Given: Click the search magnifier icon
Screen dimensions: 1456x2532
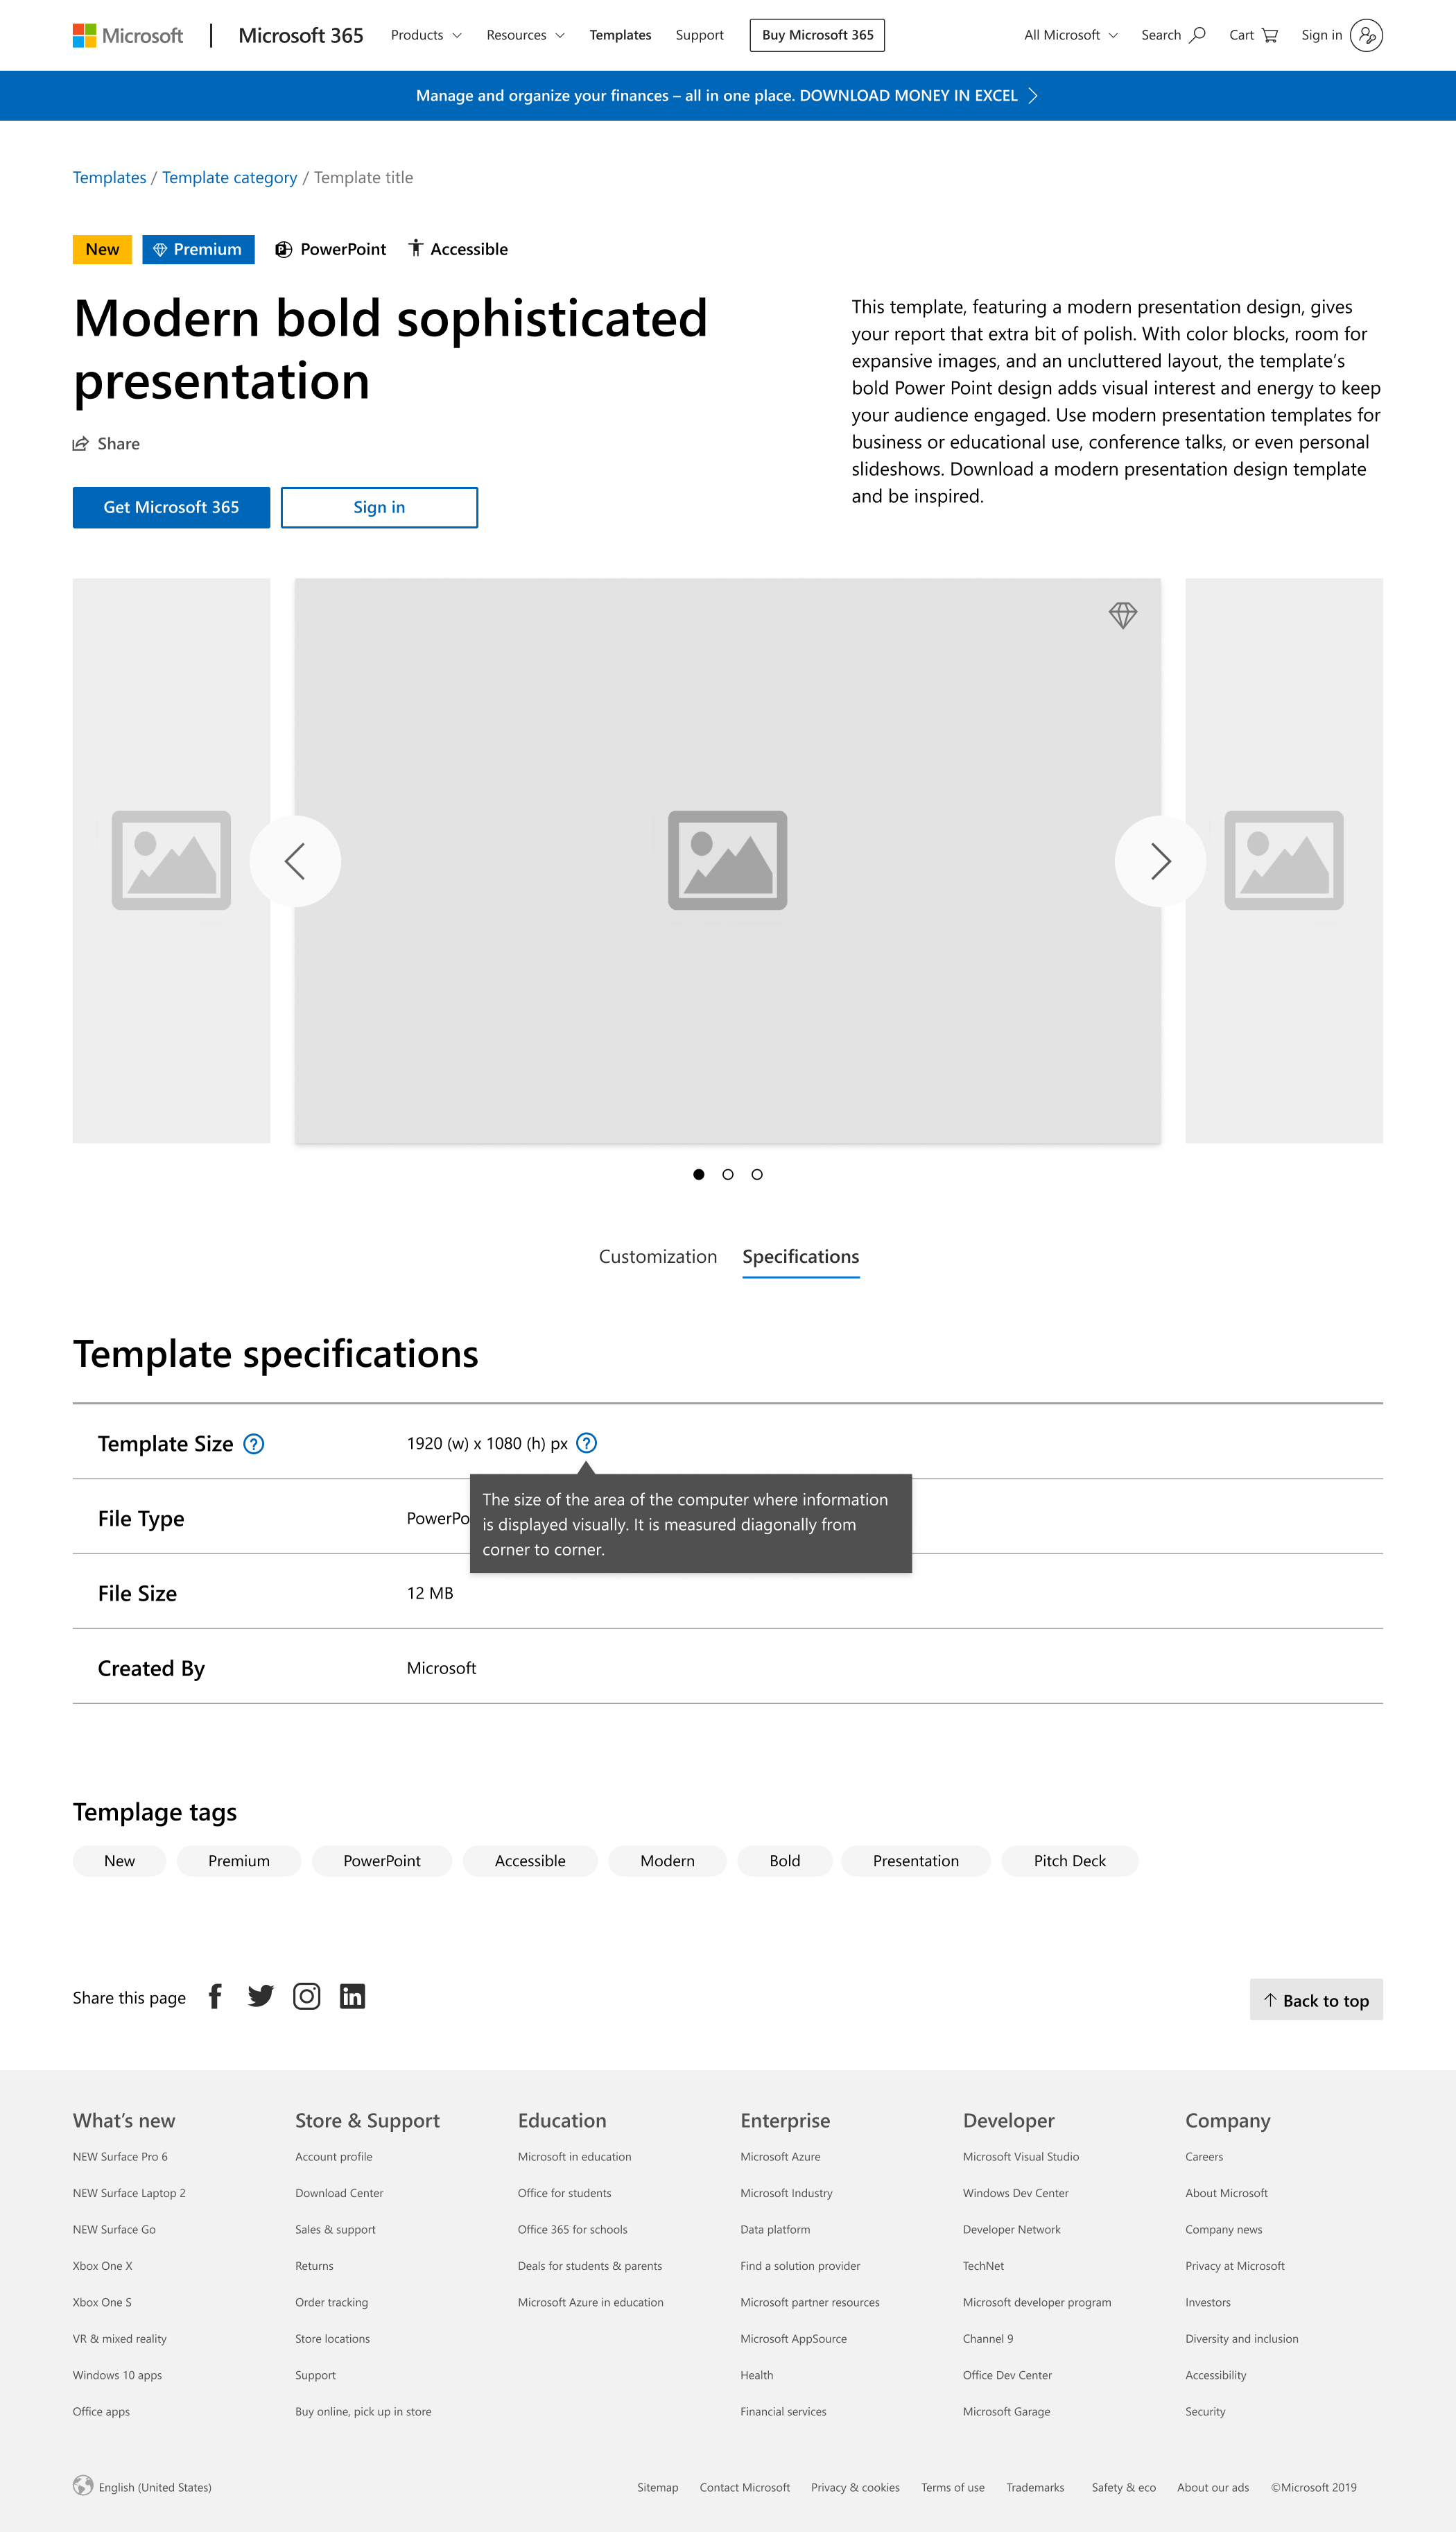Looking at the screenshot, I should pyautogui.click(x=1197, y=35).
